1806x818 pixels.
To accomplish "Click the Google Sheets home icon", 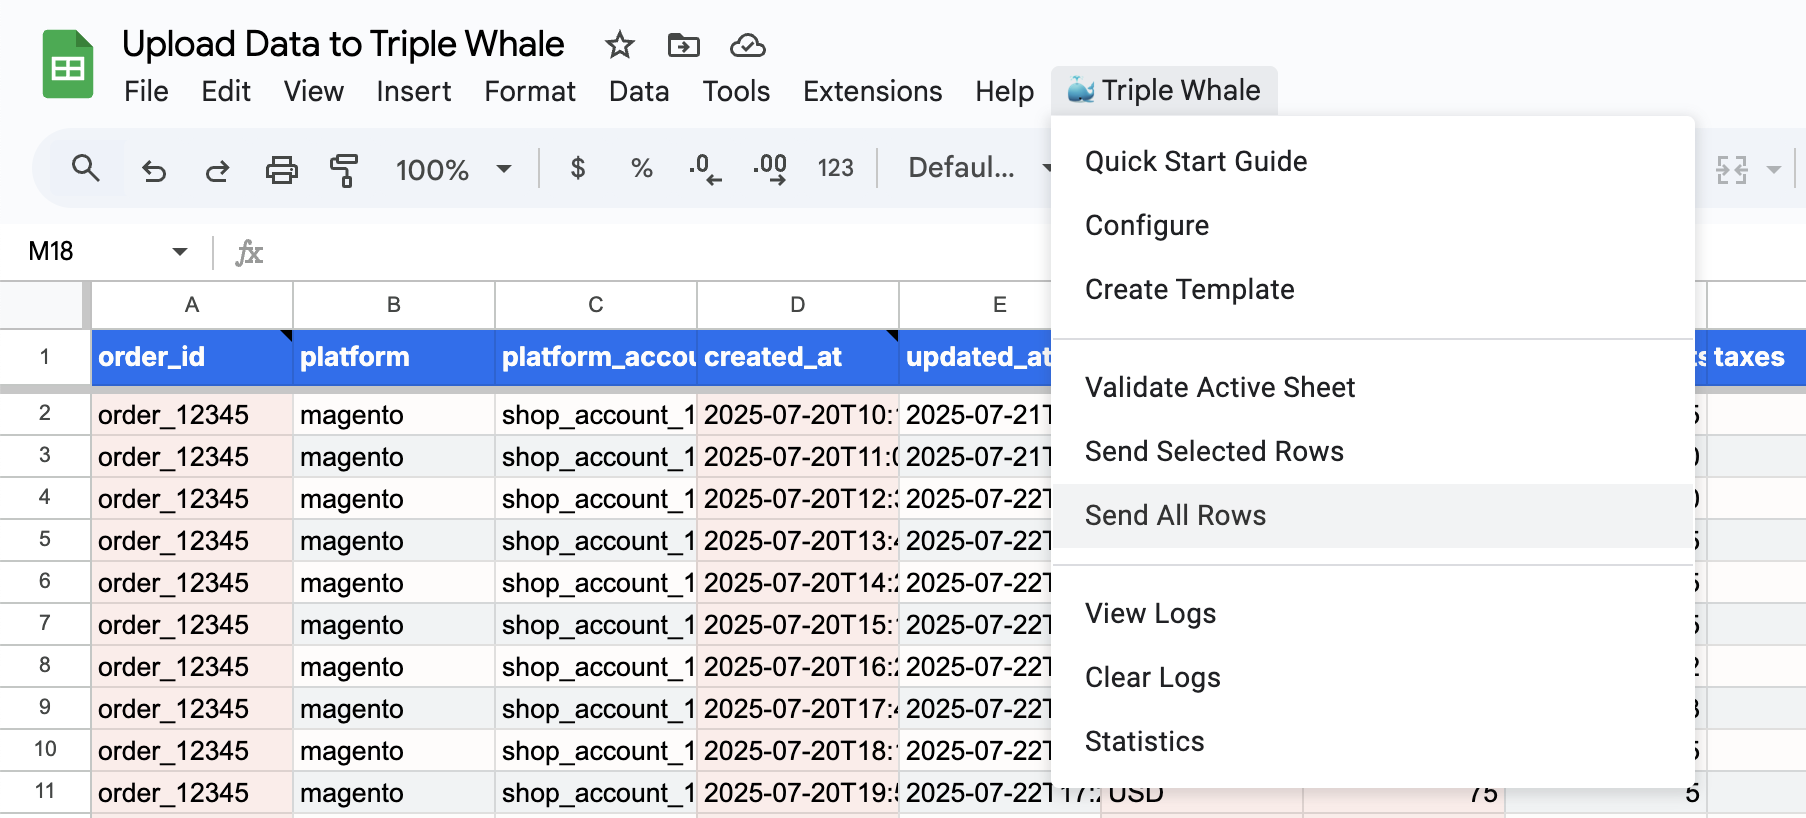I will pyautogui.click(x=68, y=65).
